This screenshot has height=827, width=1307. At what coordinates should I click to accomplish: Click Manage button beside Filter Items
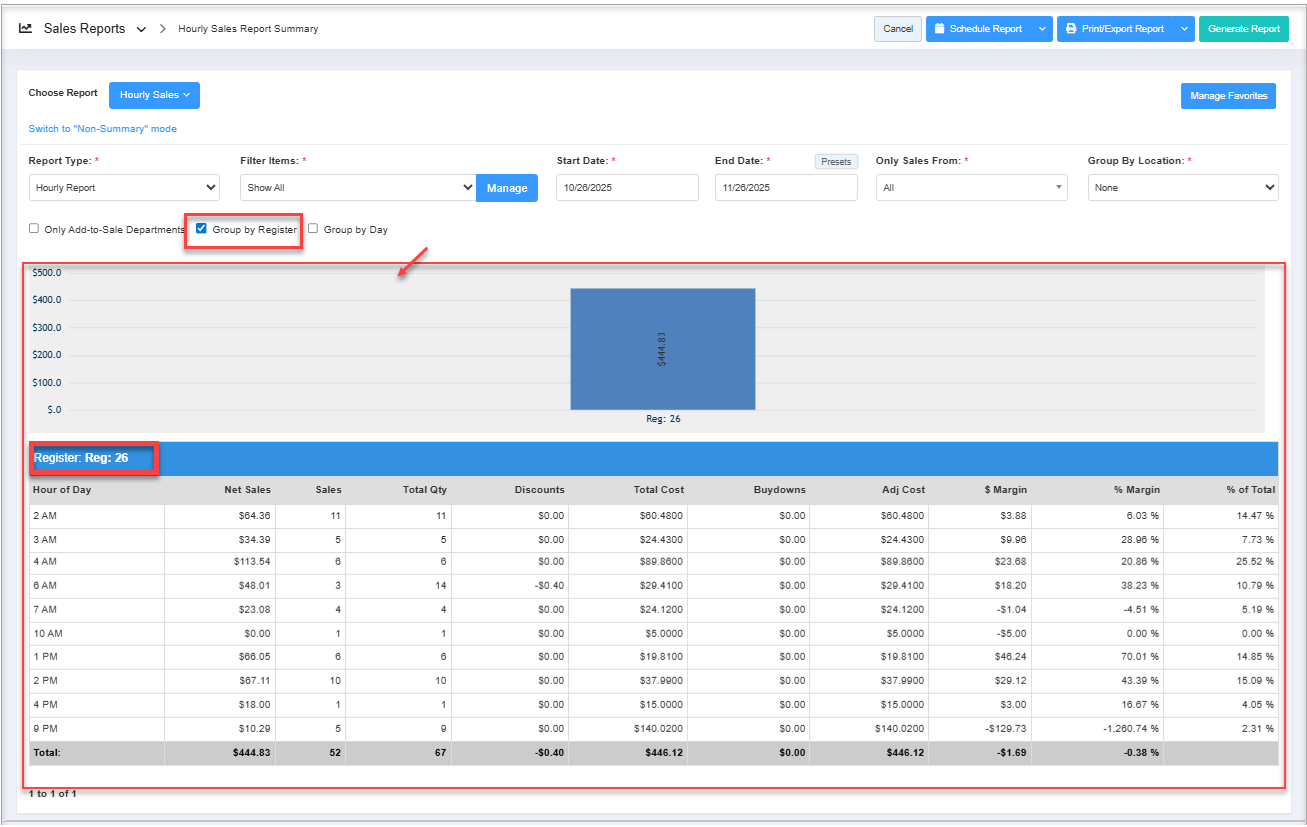pyautogui.click(x=506, y=188)
